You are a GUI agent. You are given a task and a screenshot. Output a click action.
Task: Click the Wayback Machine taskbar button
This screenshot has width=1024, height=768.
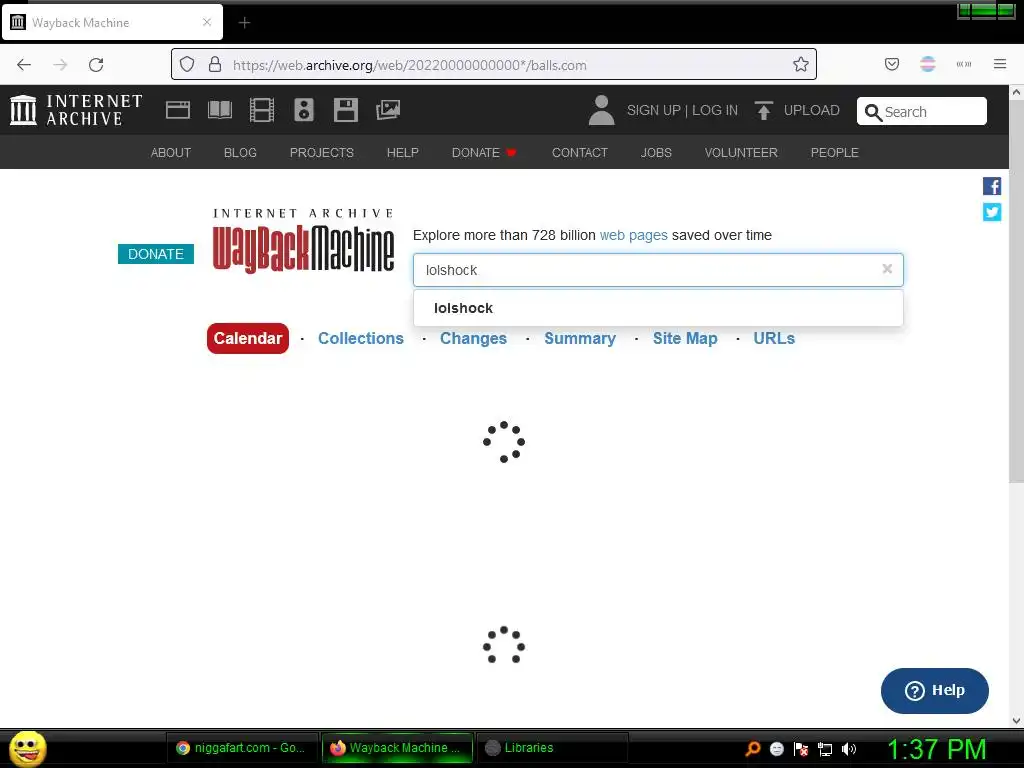[397, 748]
